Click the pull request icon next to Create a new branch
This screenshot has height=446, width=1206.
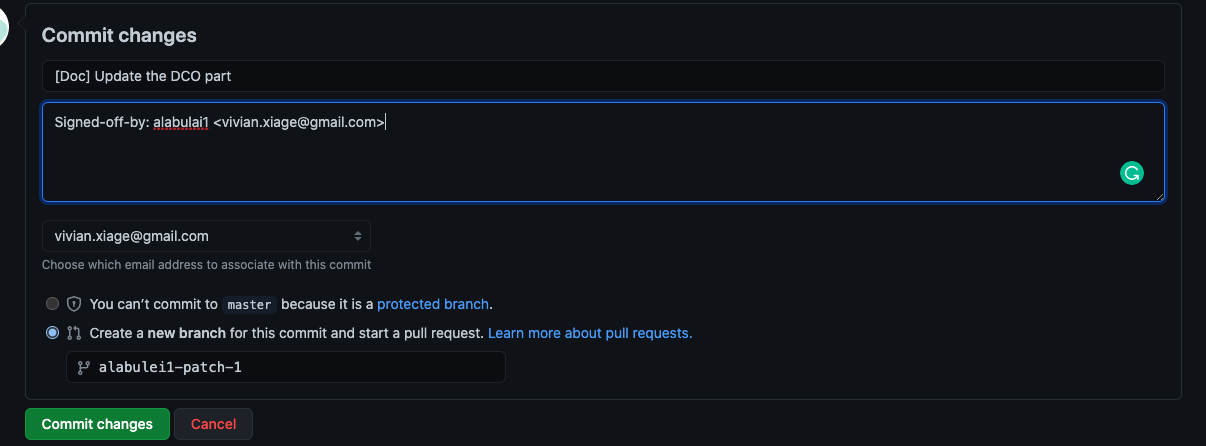tap(73, 333)
